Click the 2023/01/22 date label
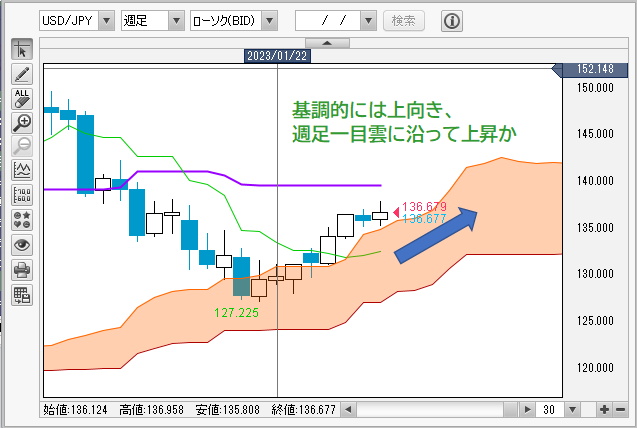The width and height of the screenshot is (637, 428). click(x=277, y=56)
